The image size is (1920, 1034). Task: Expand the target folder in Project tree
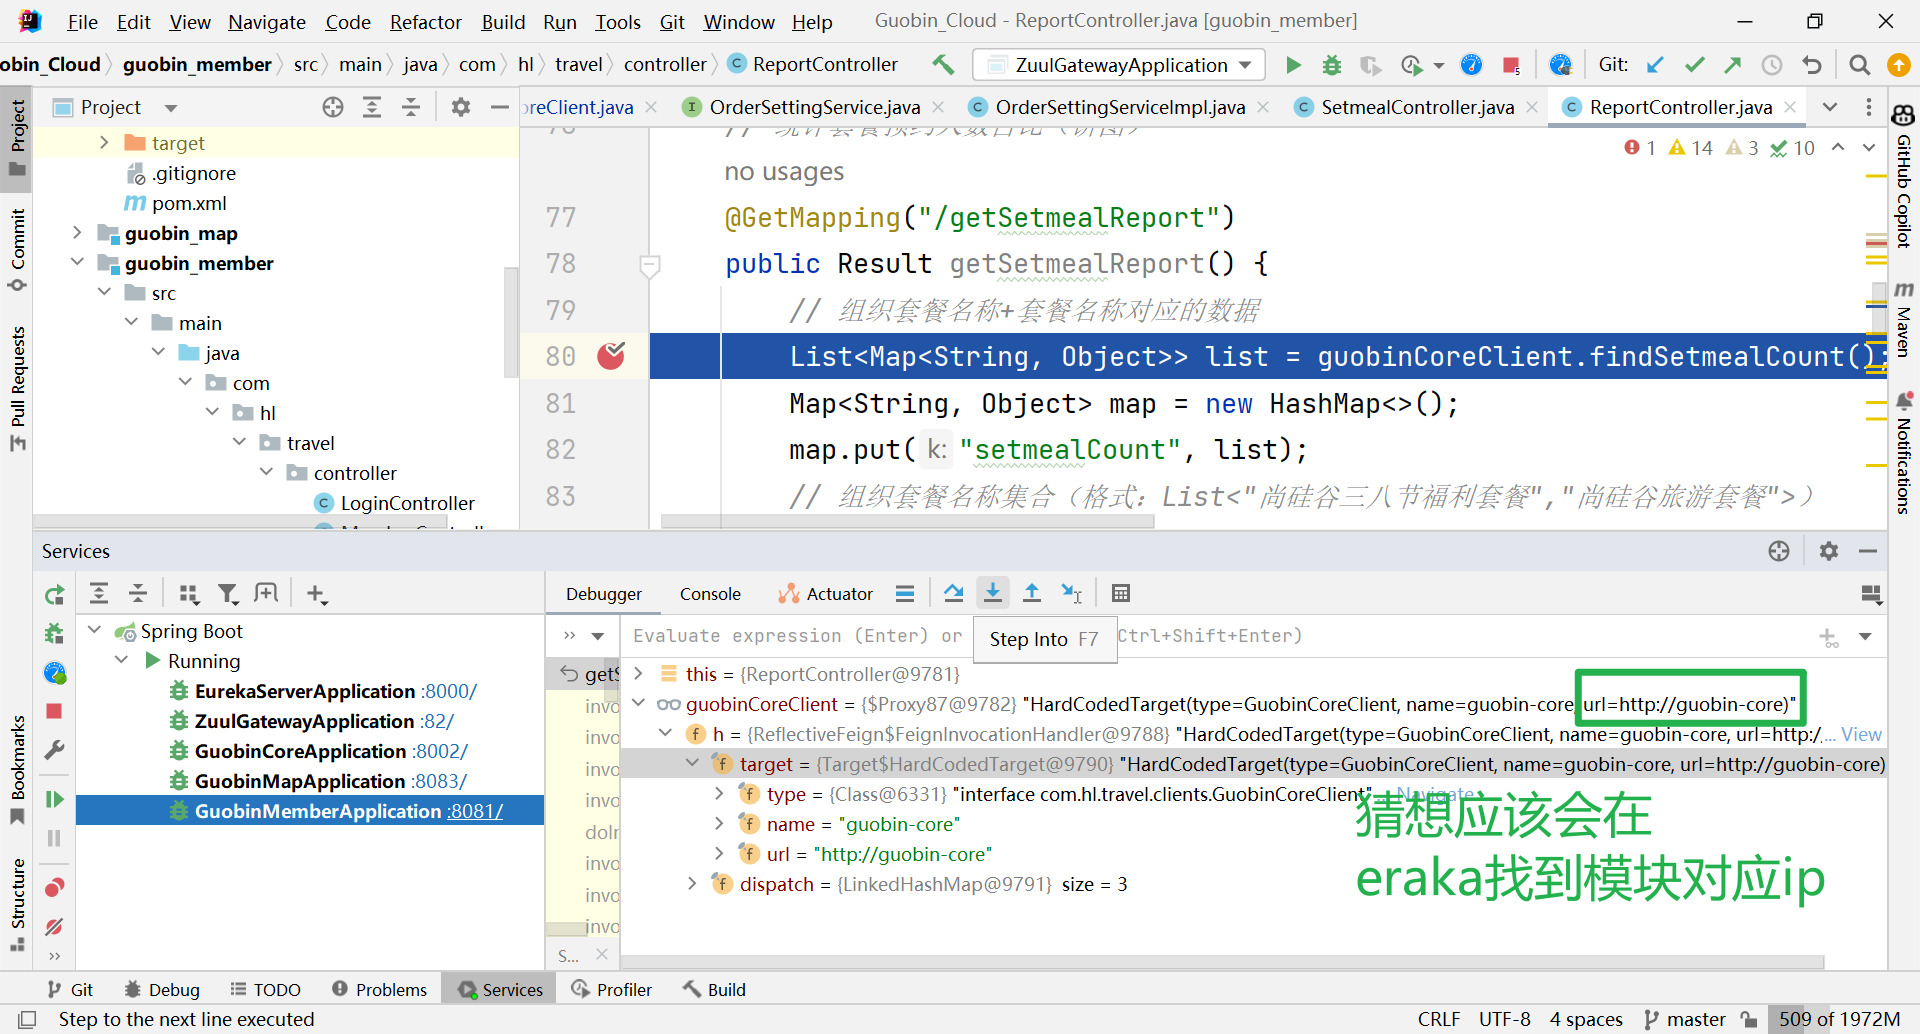tap(104, 143)
